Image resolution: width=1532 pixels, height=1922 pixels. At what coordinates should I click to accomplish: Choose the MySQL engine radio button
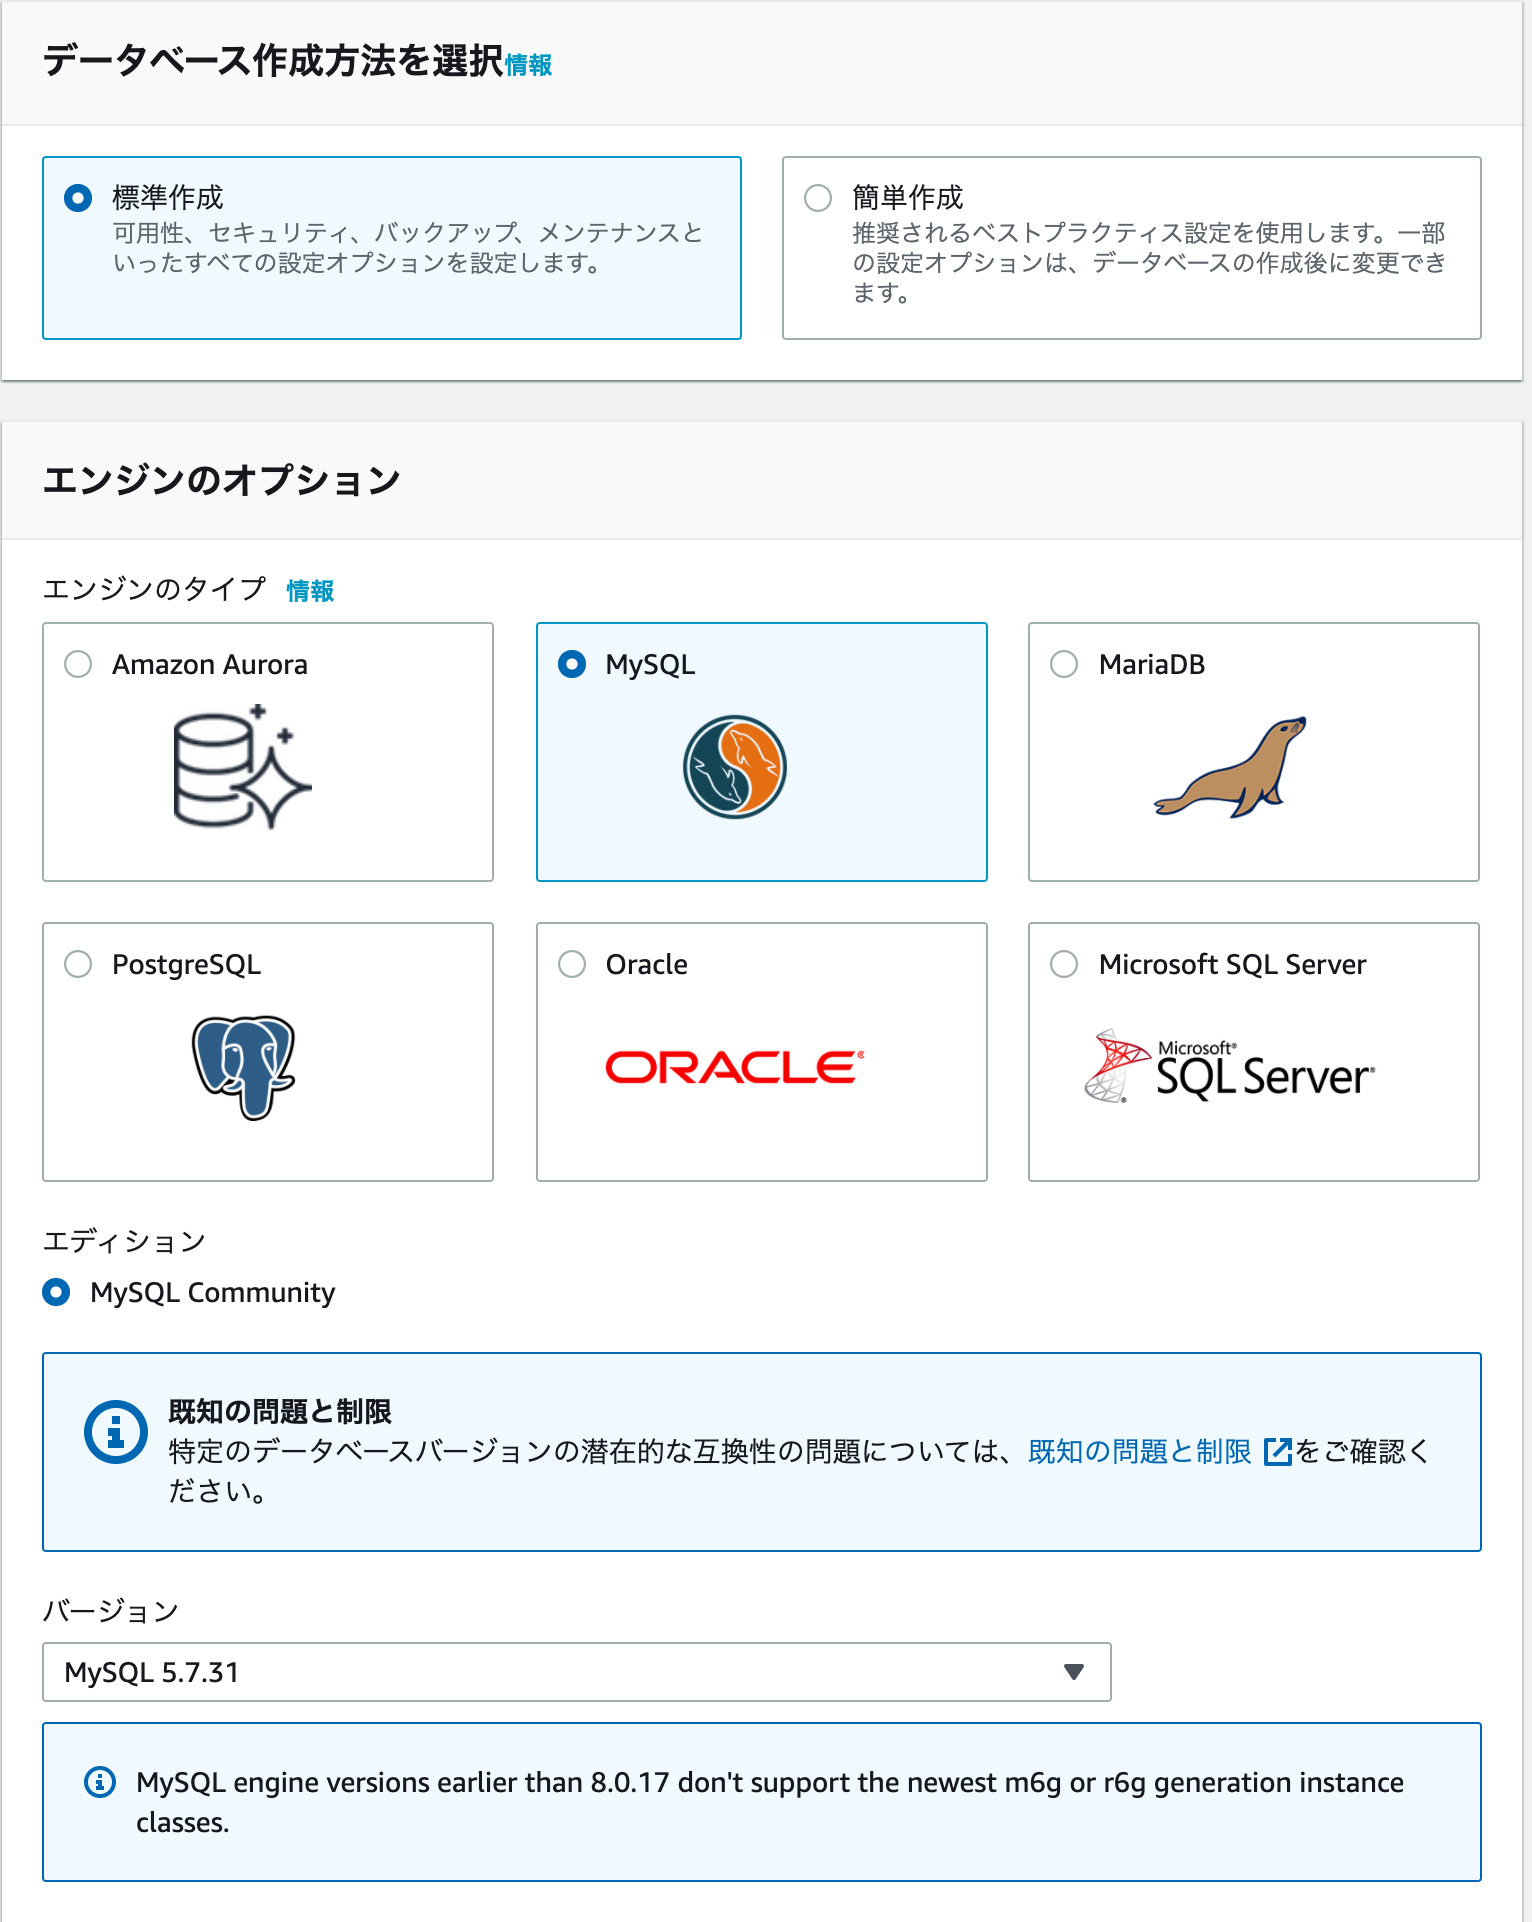coord(572,664)
